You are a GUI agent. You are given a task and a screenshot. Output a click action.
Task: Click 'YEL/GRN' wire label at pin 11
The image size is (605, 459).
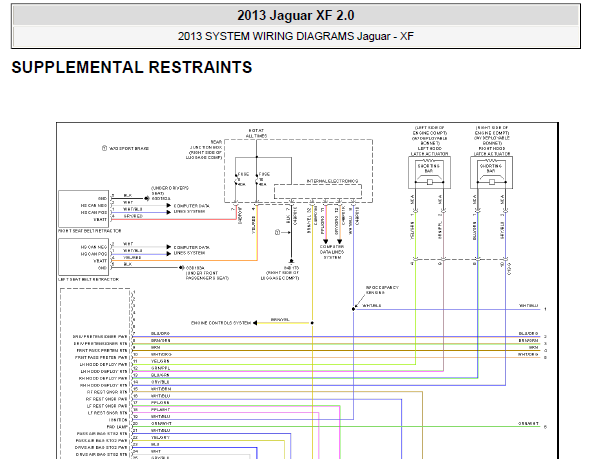[160, 361]
